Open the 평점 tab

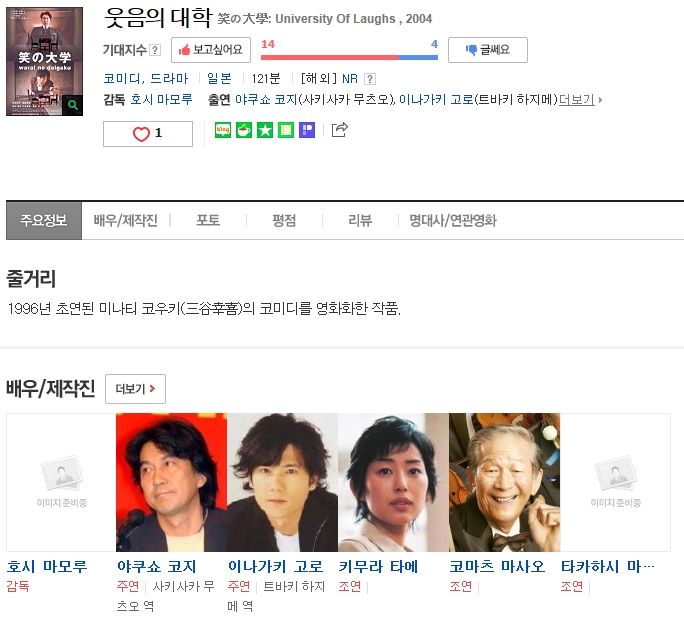[x=284, y=221]
